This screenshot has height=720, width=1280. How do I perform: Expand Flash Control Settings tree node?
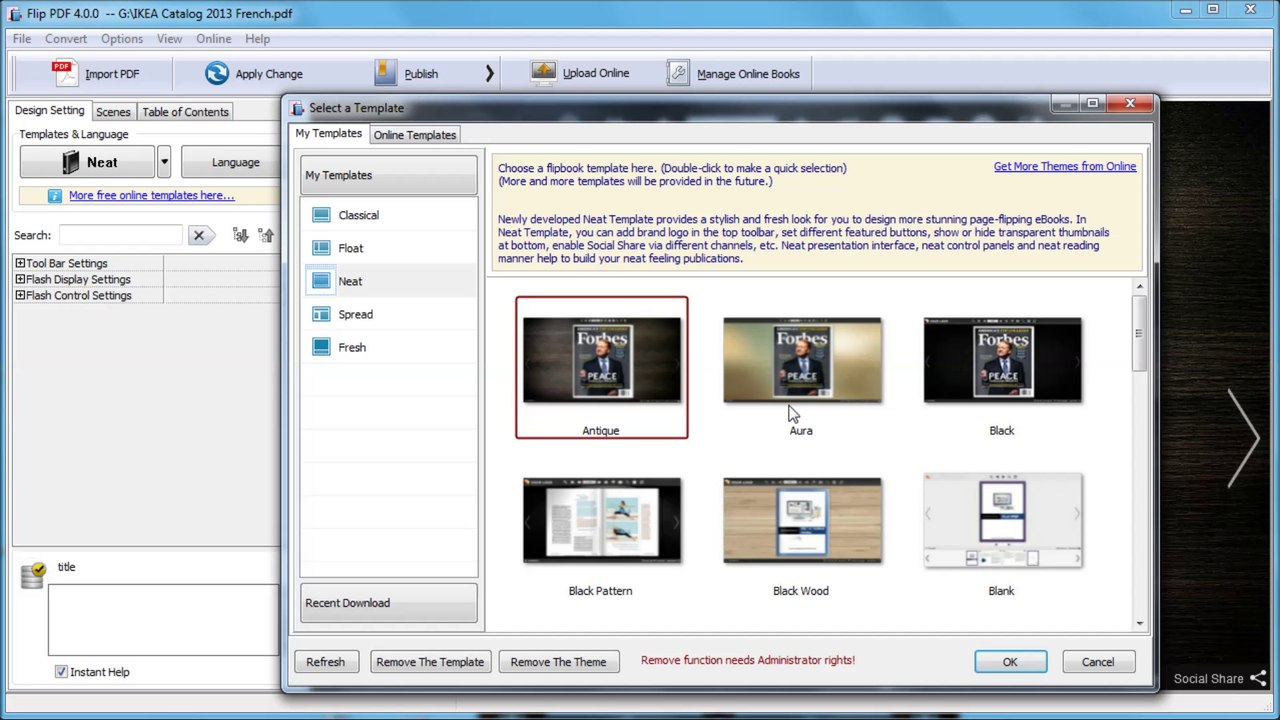point(19,295)
